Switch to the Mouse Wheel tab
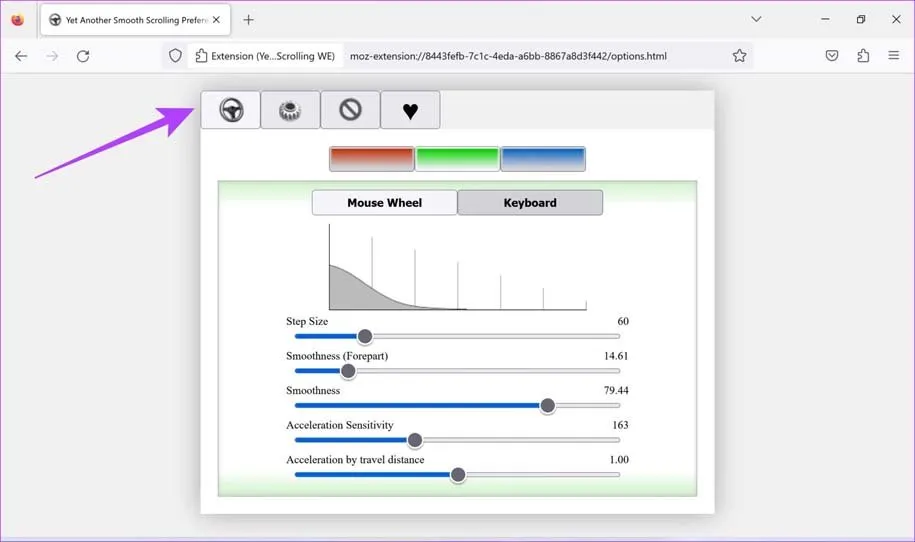Image resolution: width=915 pixels, height=542 pixels. tap(384, 203)
